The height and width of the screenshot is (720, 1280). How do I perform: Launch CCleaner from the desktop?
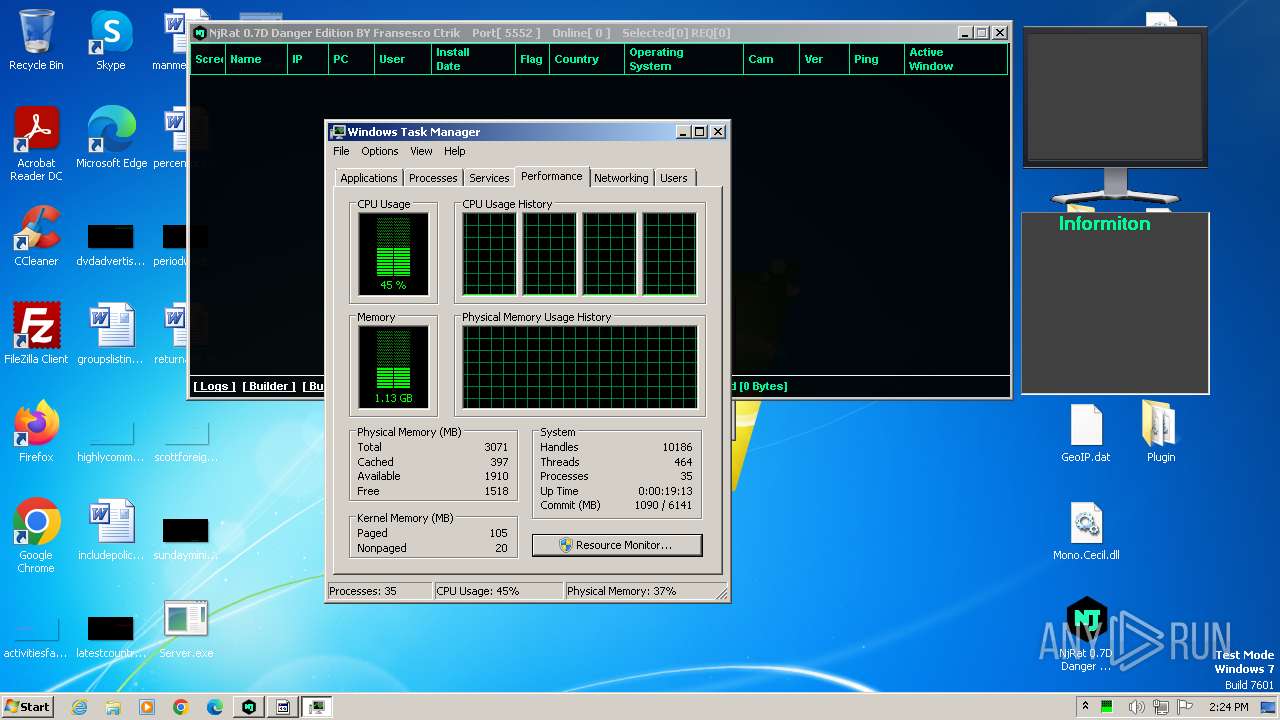[36, 236]
